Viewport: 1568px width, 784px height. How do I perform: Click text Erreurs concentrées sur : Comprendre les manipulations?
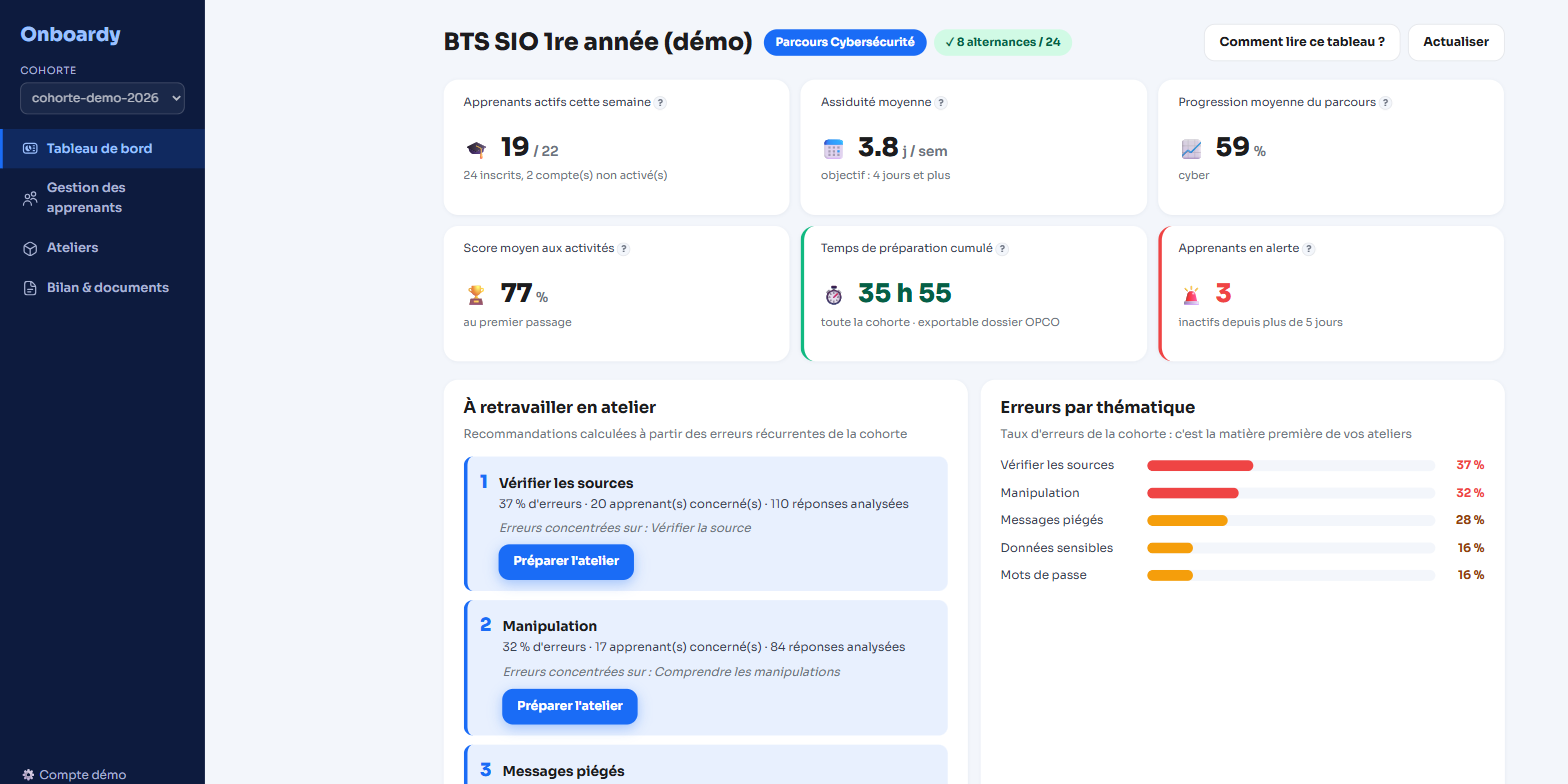pos(671,672)
